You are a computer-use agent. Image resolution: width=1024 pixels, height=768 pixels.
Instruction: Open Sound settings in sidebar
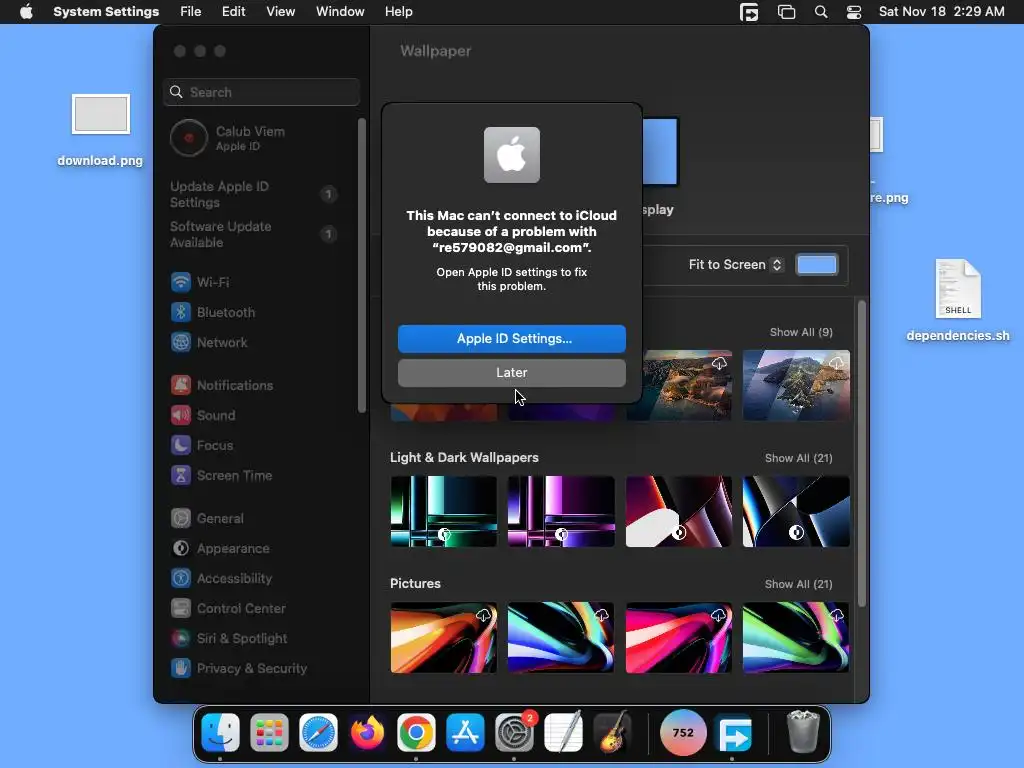click(203, 415)
